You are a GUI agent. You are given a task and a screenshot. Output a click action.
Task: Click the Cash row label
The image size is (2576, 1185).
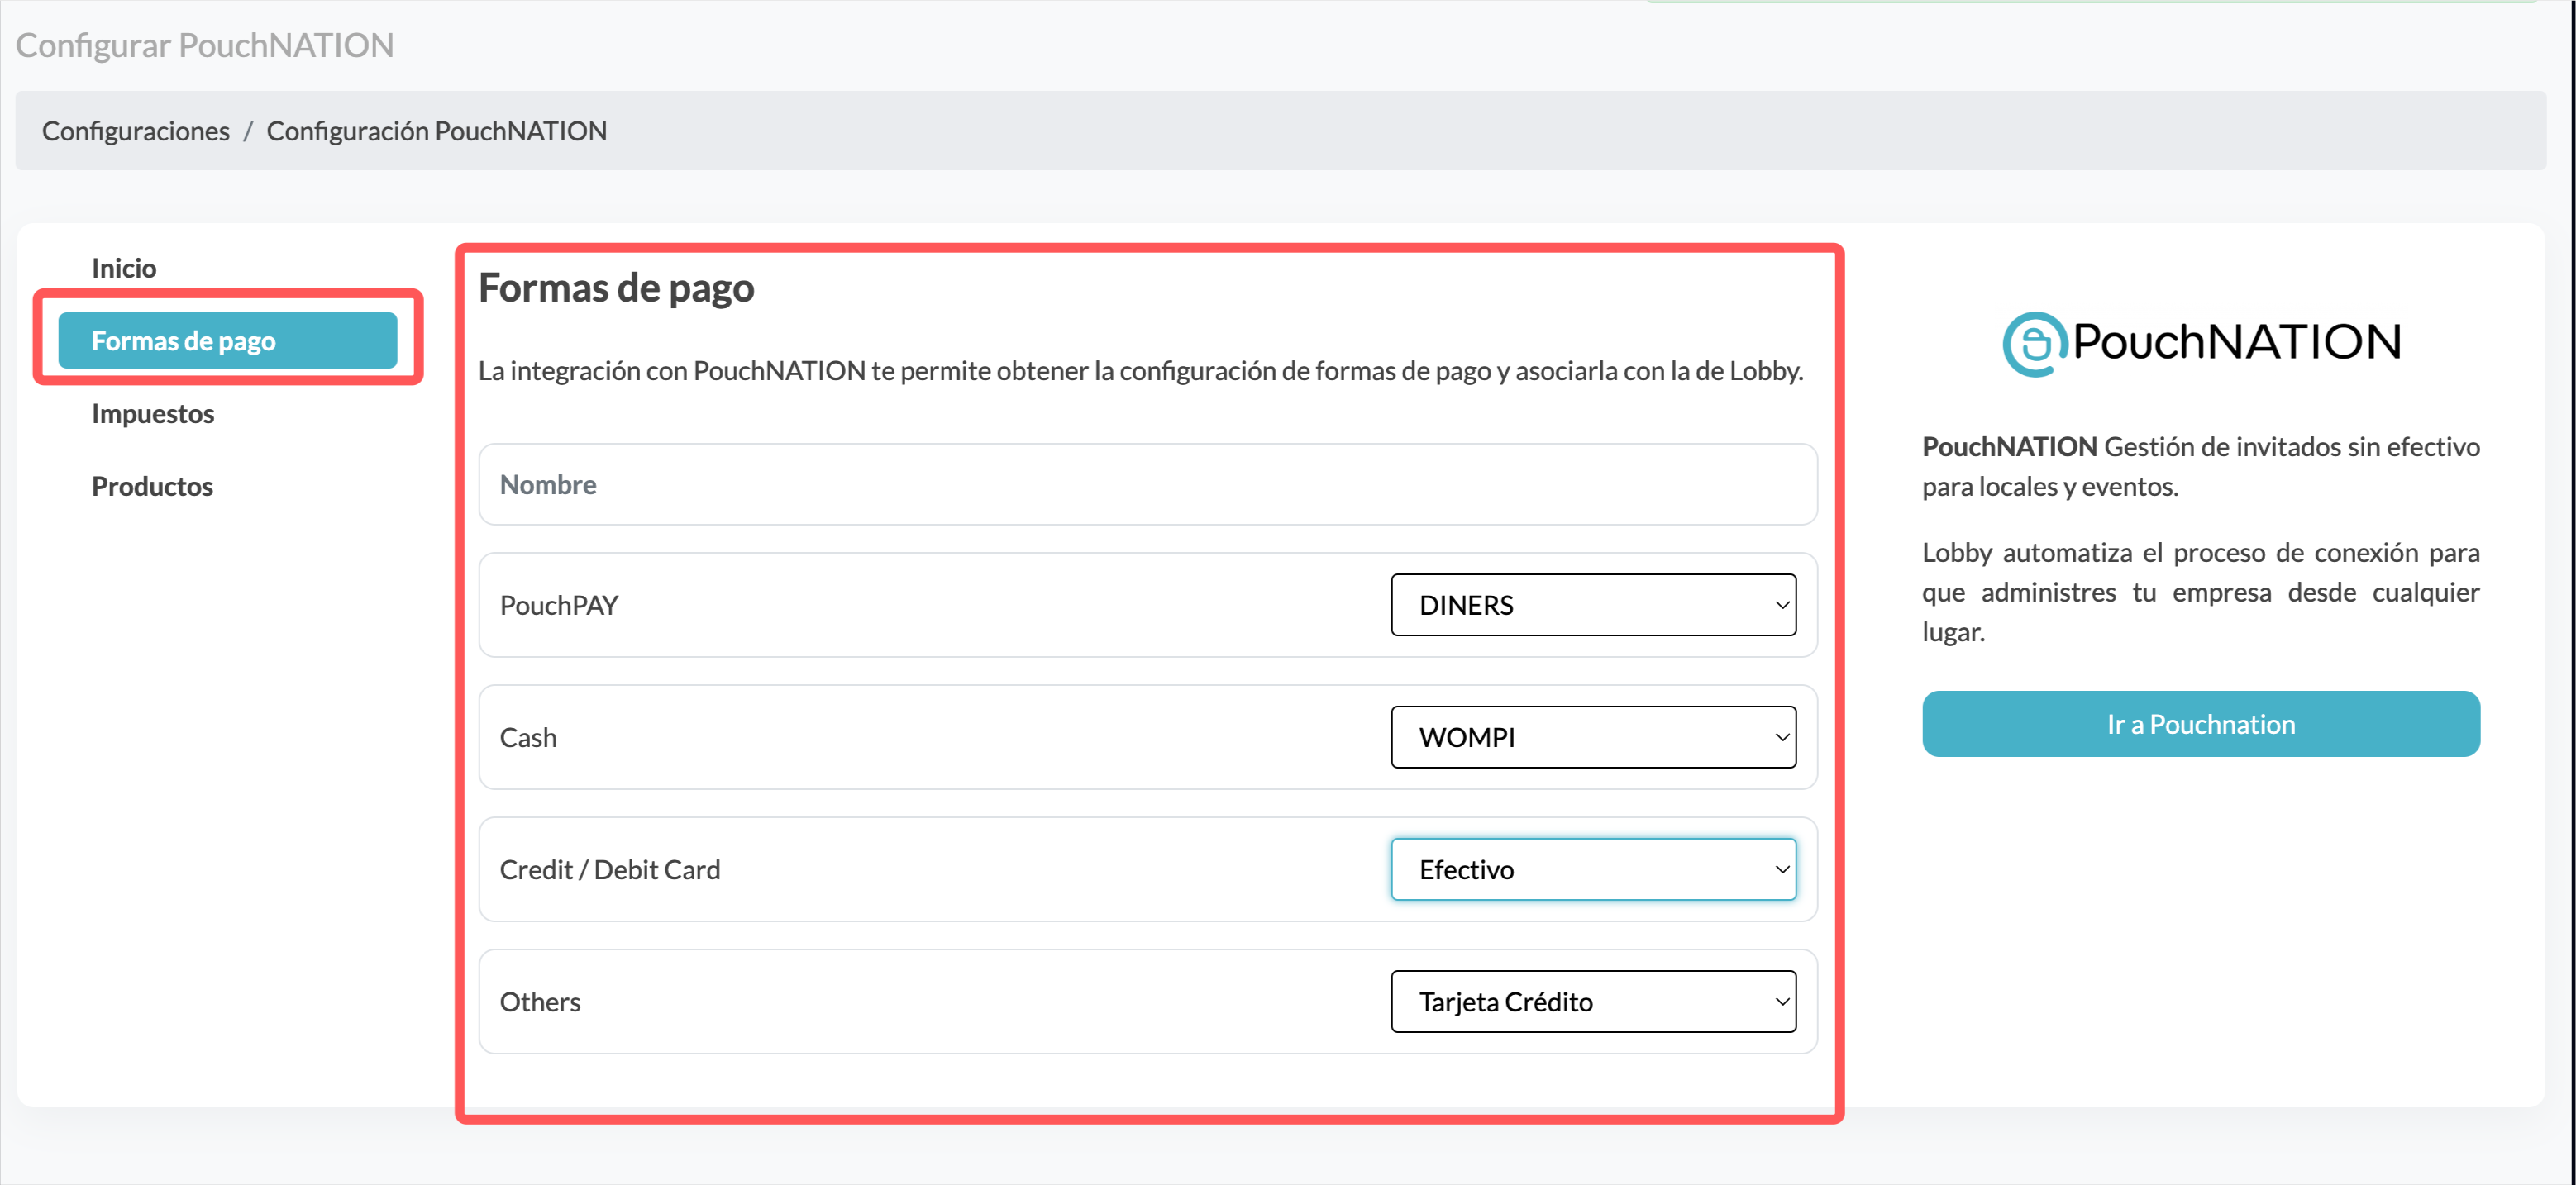[528, 737]
